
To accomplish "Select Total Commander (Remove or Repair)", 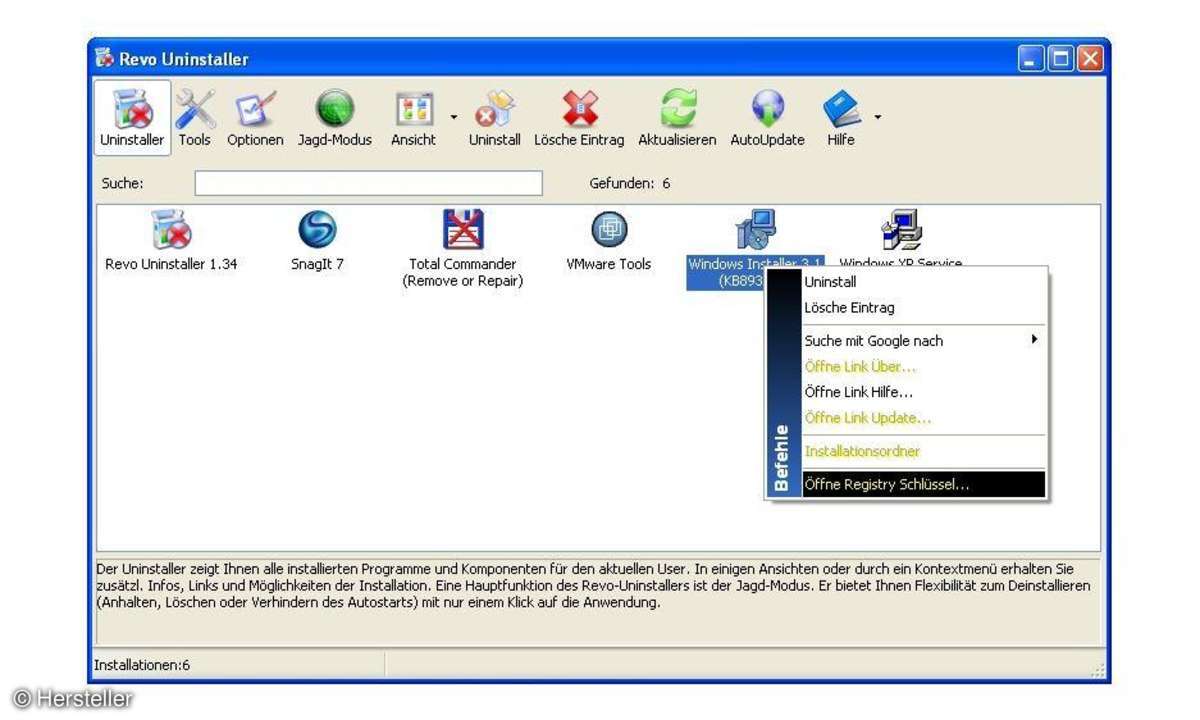I will [463, 249].
